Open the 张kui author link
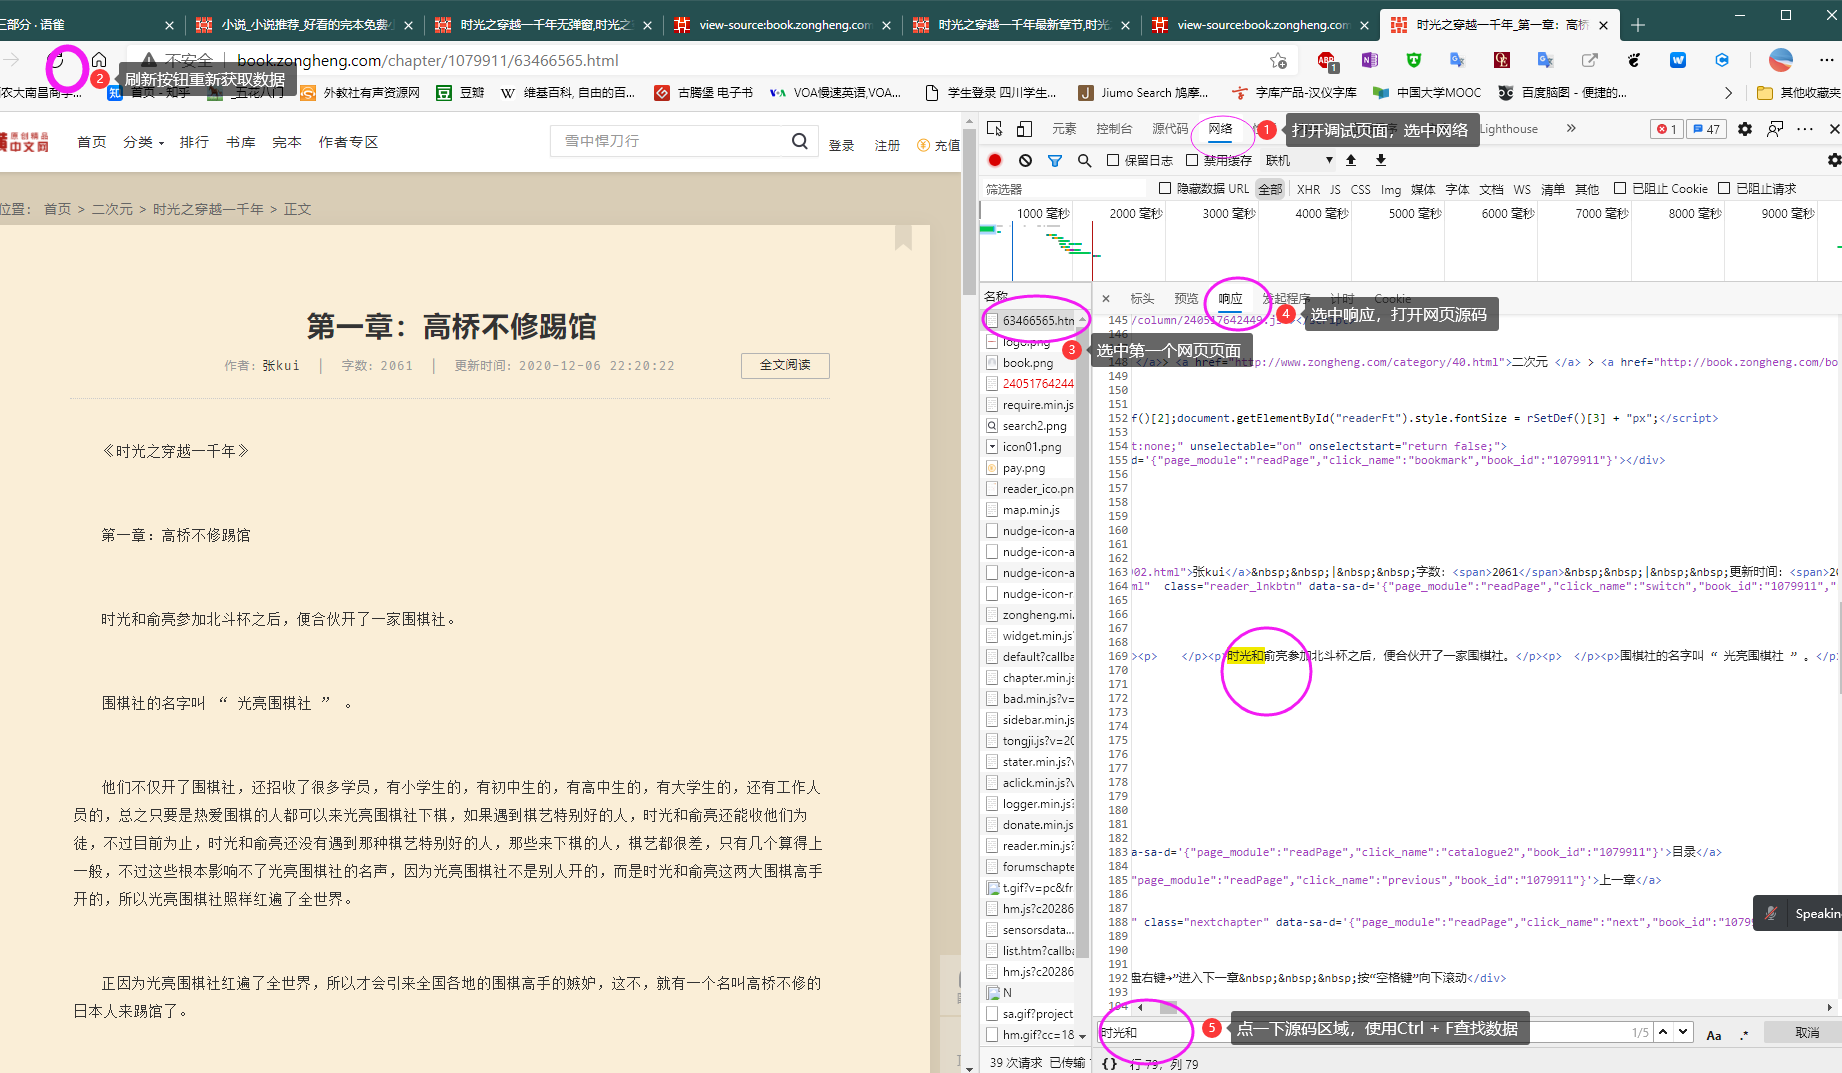Image resolution: width=1842 pixels, height=1073 pixels. coord(281,366)
